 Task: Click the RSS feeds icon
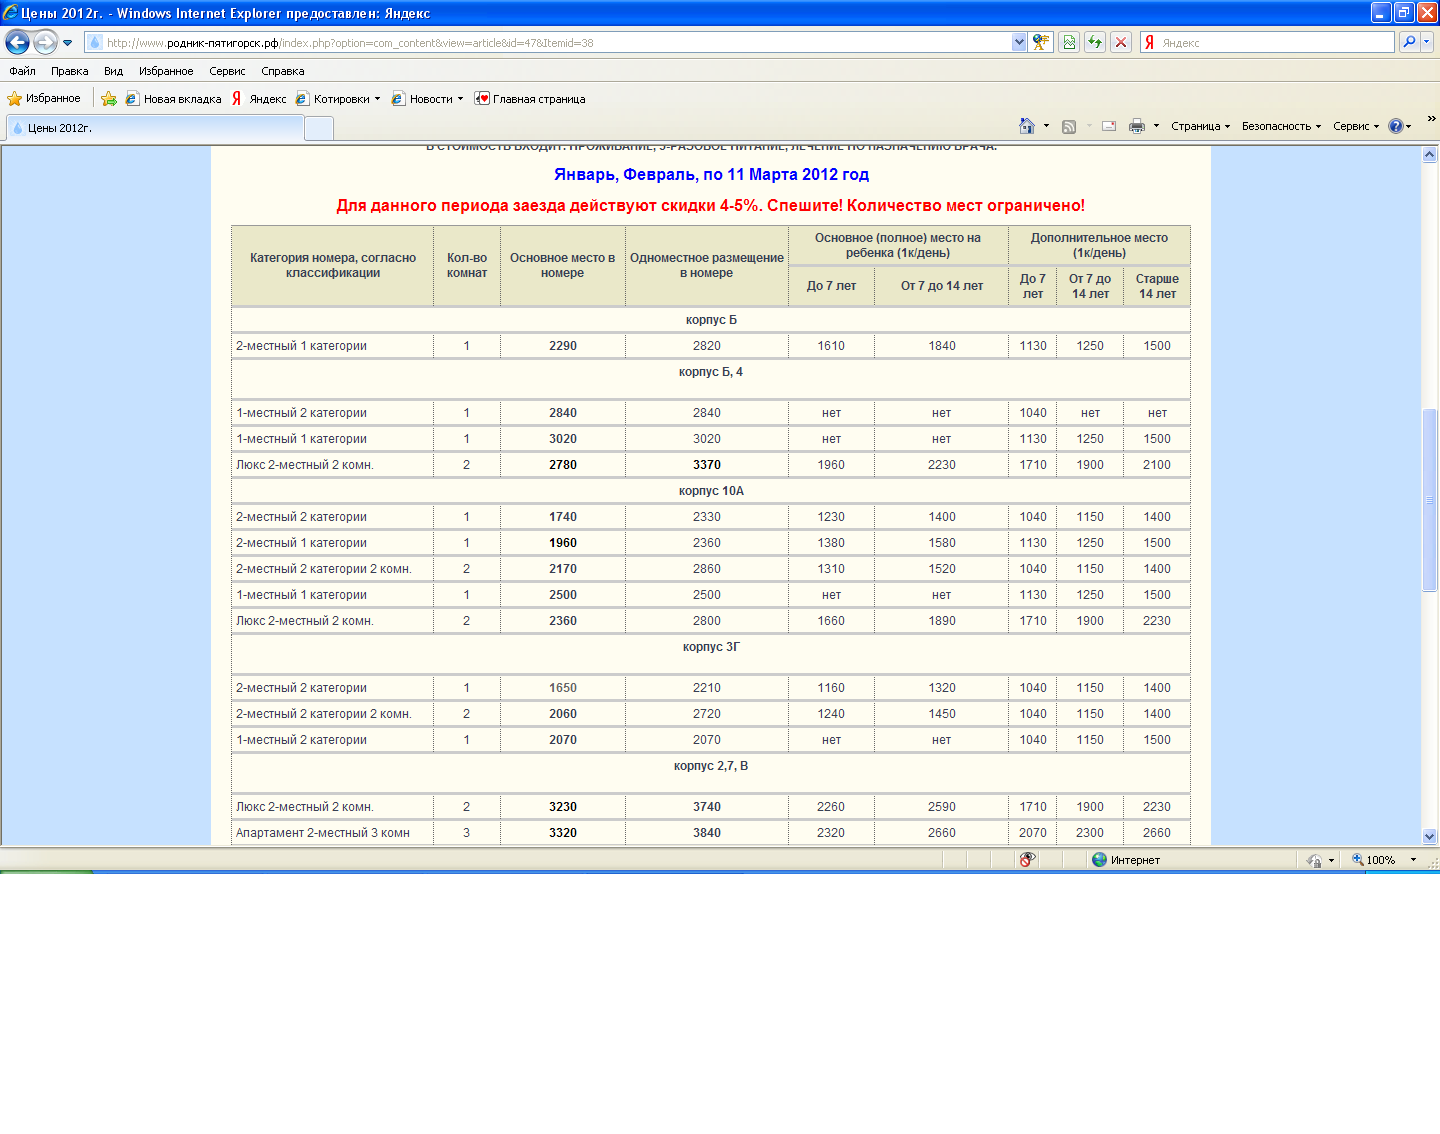(1069, 126)
